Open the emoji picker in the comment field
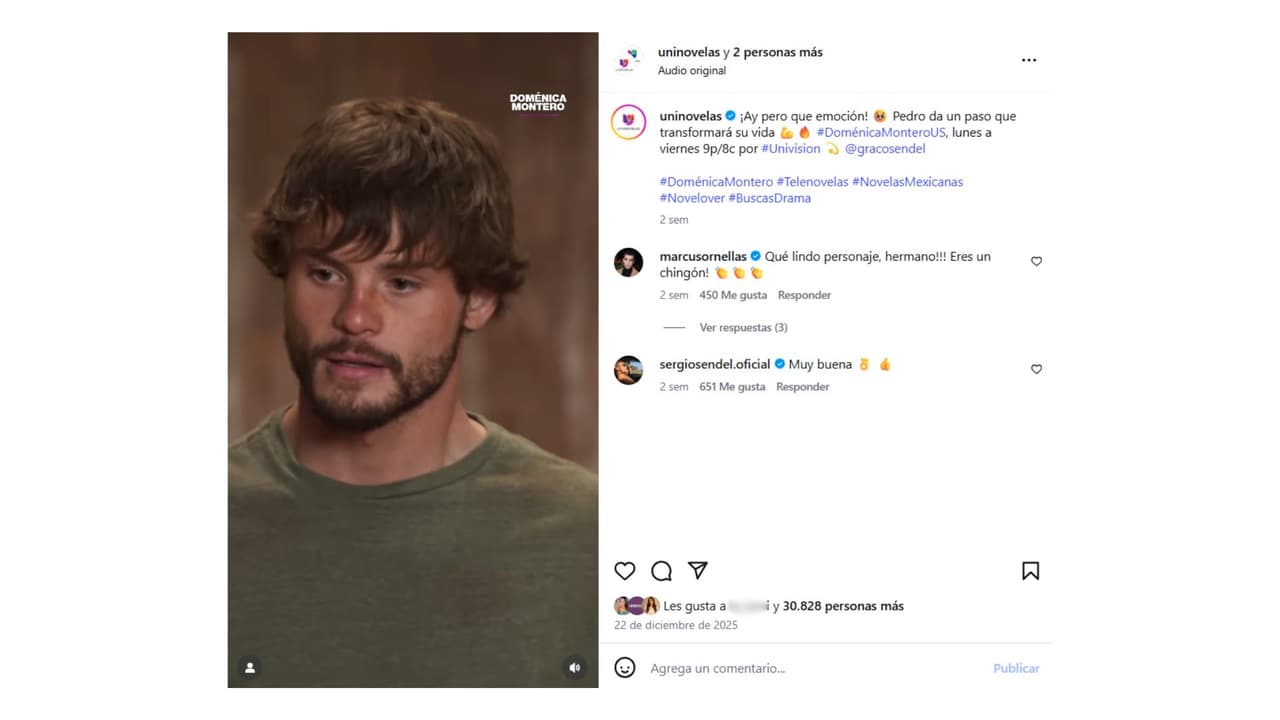 tap(626, 668)
